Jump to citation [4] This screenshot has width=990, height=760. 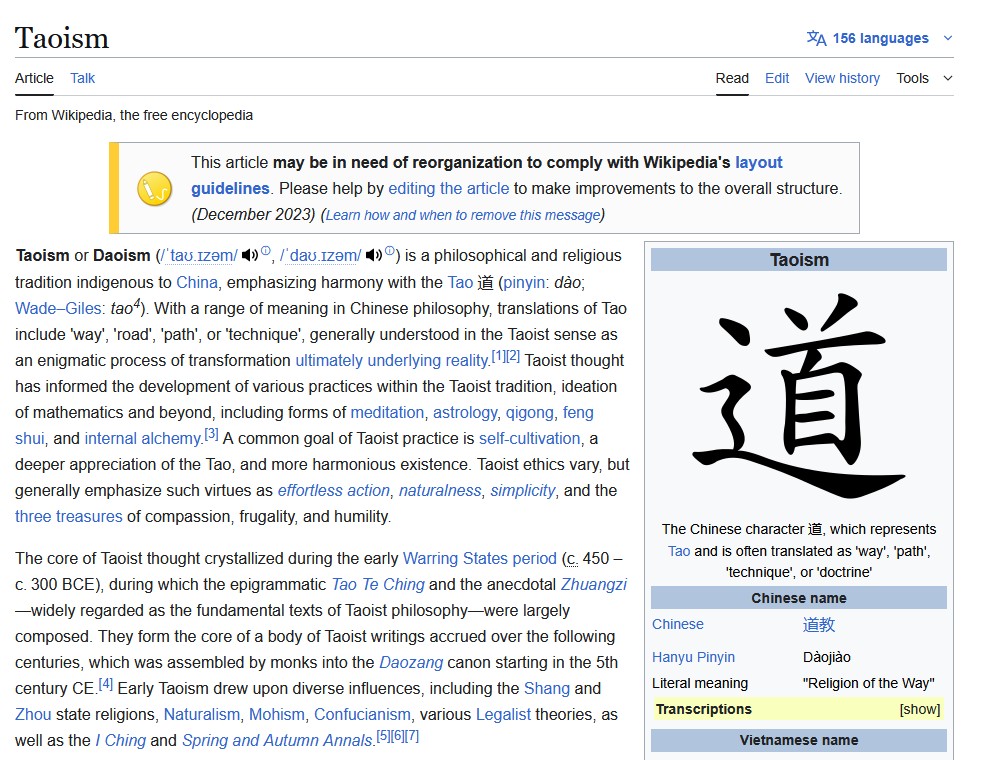coord(106,684)
